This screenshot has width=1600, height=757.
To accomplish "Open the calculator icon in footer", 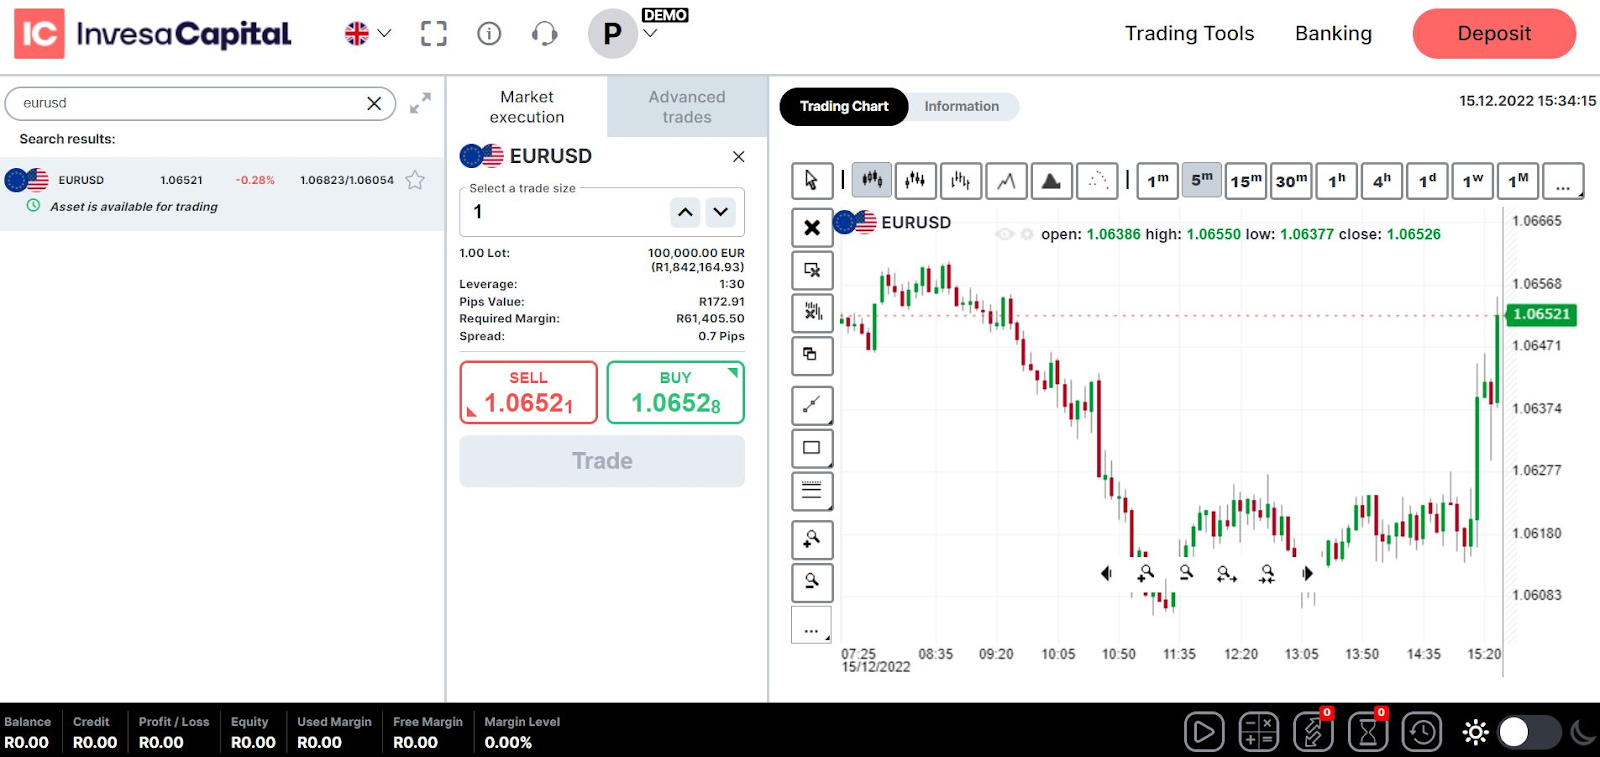I will (1258, 732).
